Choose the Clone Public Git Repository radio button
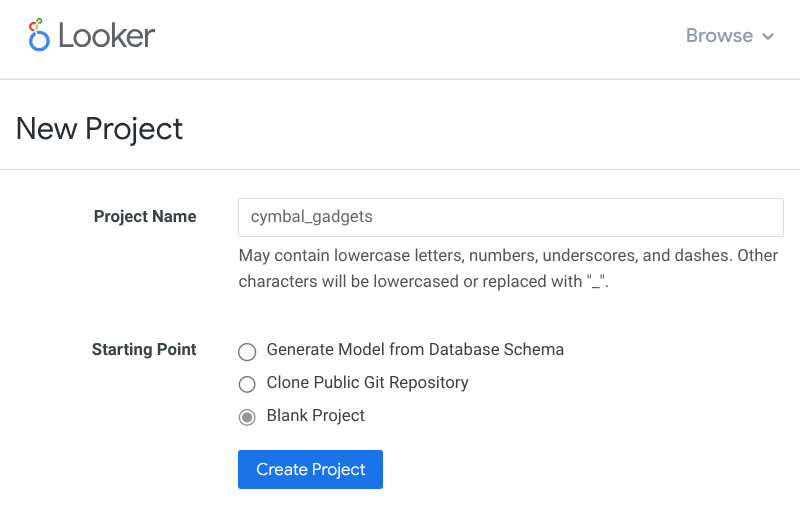 (247, 384)
